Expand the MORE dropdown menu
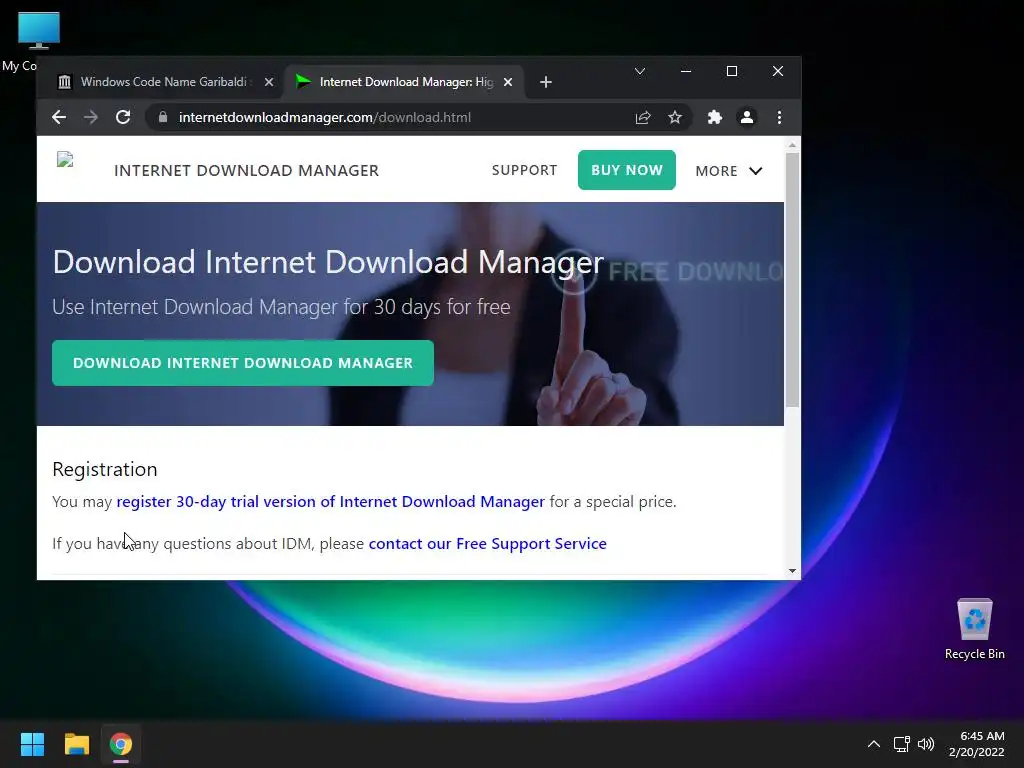 point(729,171)
